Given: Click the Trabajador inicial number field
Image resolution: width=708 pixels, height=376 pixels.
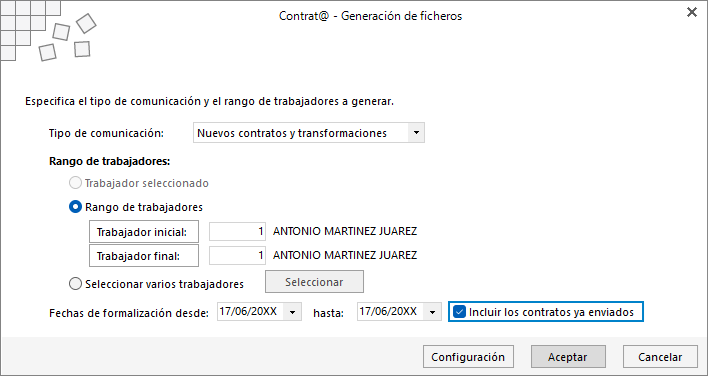Looking at the screenshot, I should (238, 232).
